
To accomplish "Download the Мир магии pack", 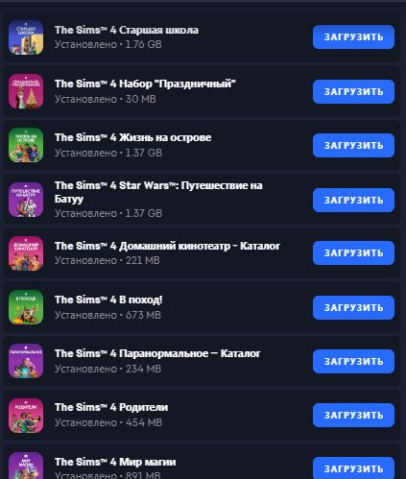I will (x=354, y=468).
